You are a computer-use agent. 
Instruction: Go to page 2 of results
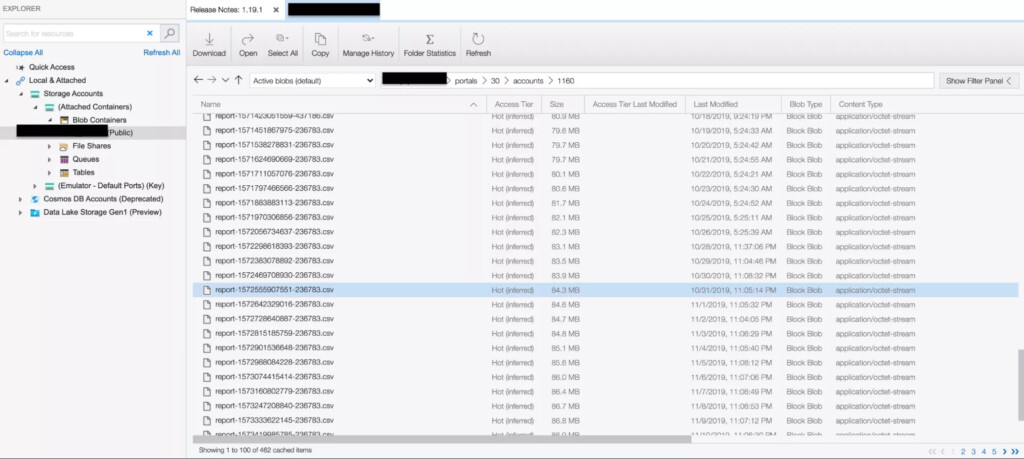963,451
